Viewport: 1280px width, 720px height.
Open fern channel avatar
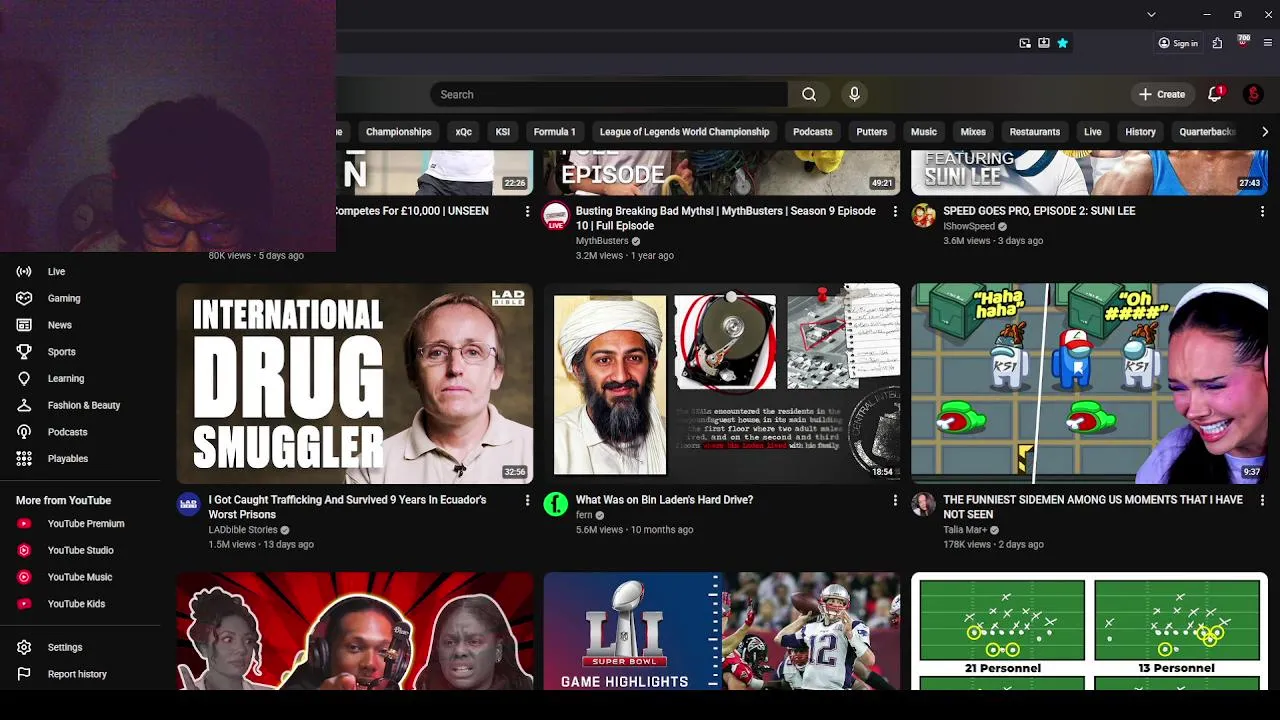coord(555,504)
